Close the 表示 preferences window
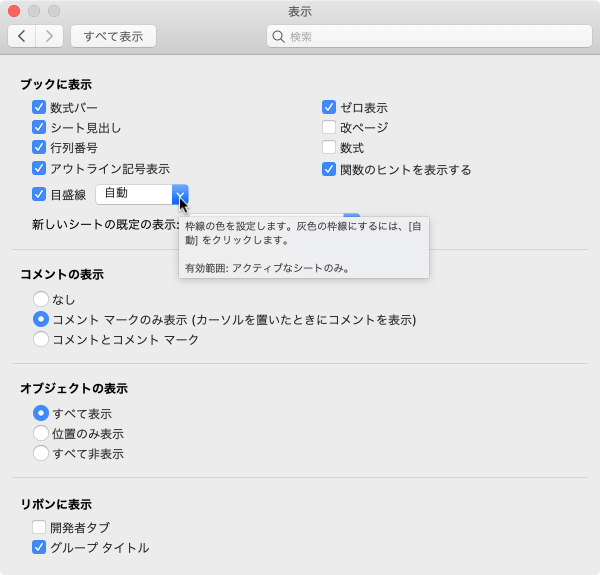Viewport: 600px width, 575px height. pyautogui.click(x=14, y=11)
